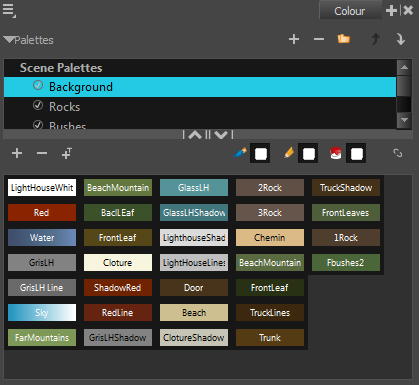
Task: Click the remove palette minus icon
Action: click(319, 39)
